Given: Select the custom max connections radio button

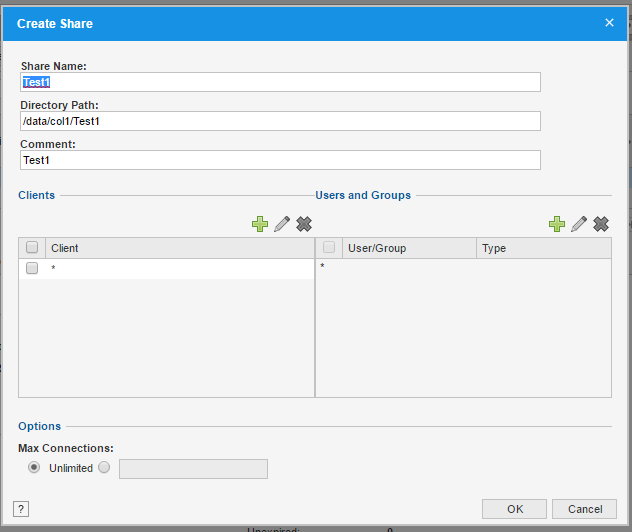Looking at the screenshot, I should (x=104, y=468).
